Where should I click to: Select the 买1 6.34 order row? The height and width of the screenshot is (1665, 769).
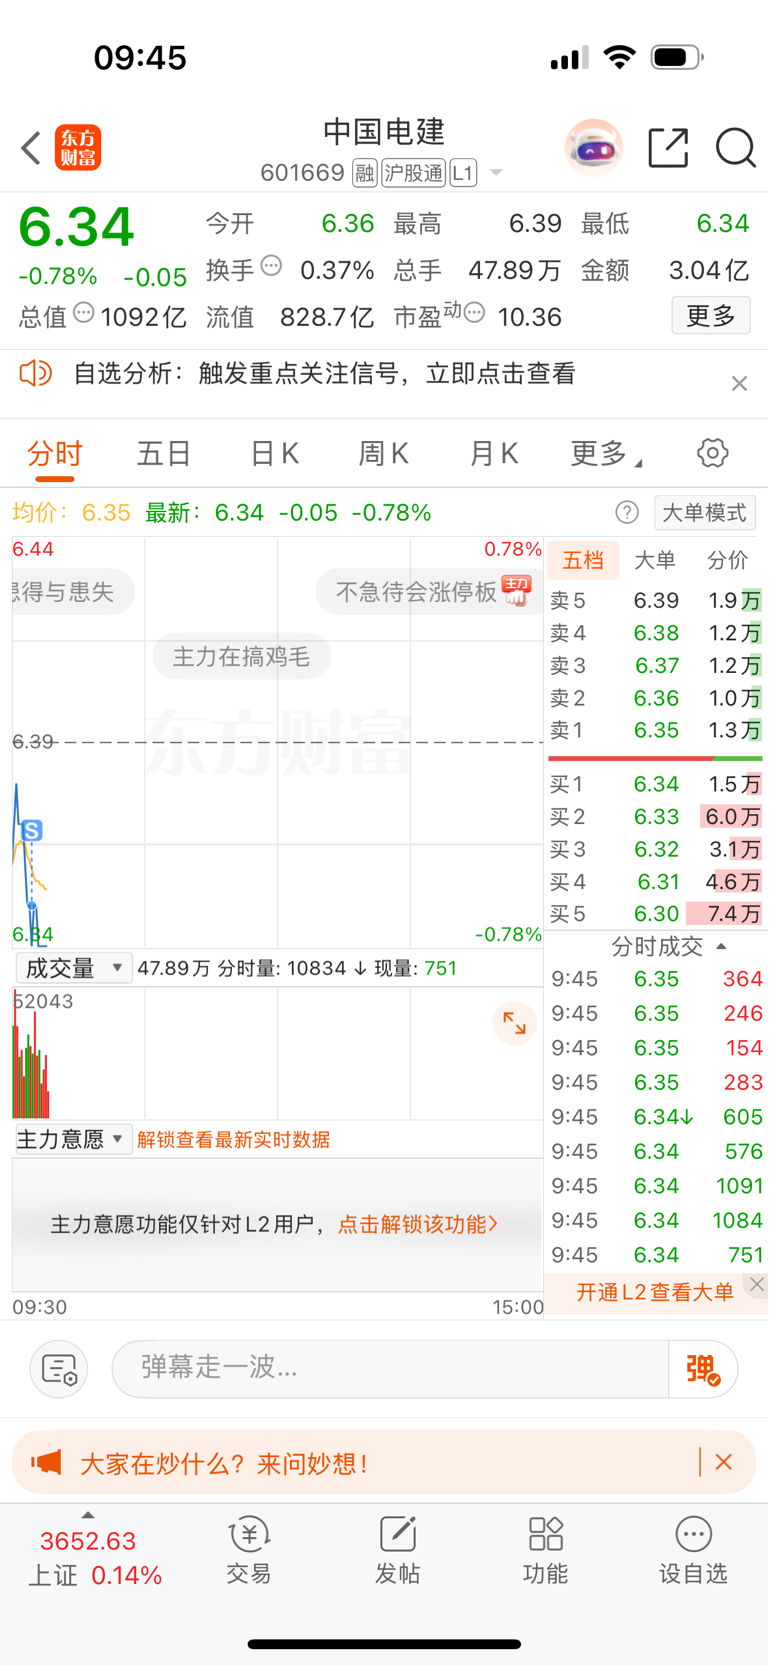[656, 785]
